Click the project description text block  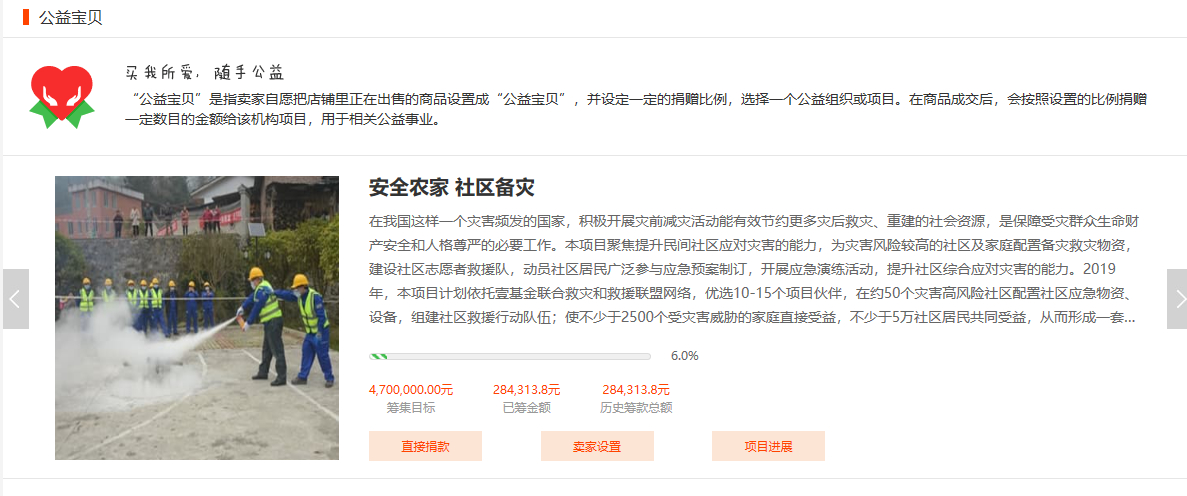tap(755, 270)
